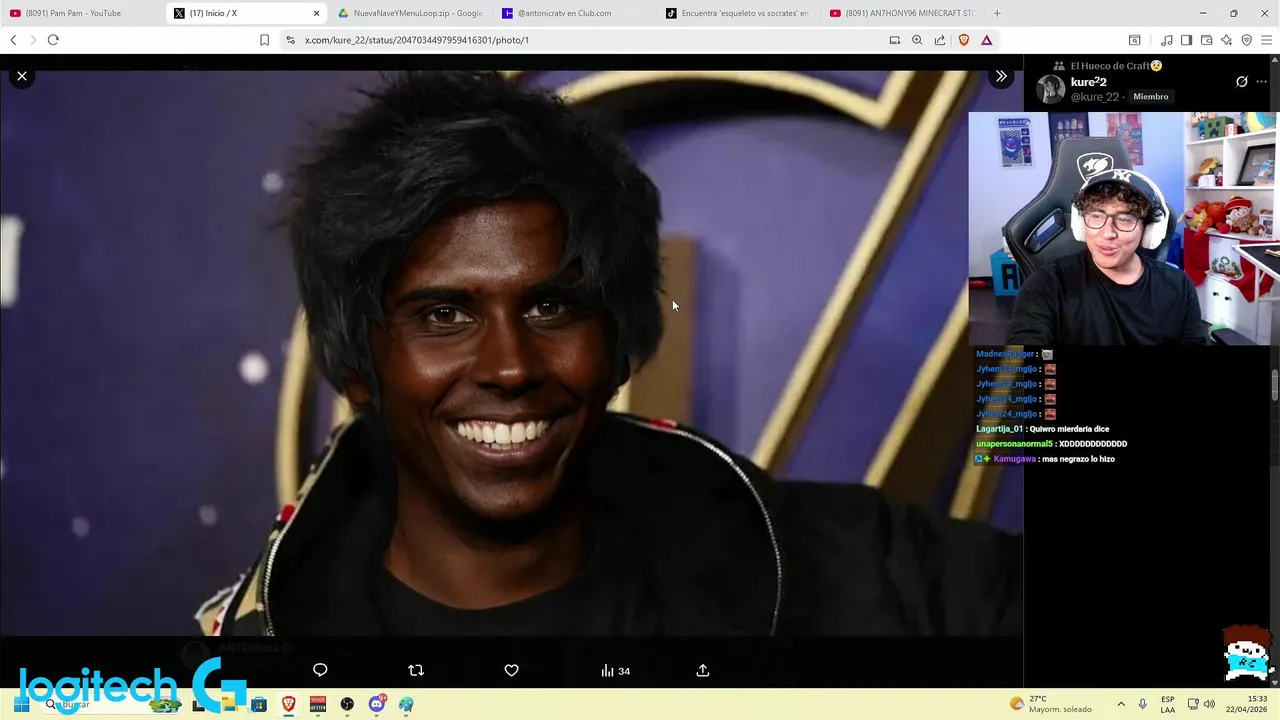The width and height of the screenshot is (1280, 720).
Task: Like the photo with the heart icon
Action: tap(511, 670)
